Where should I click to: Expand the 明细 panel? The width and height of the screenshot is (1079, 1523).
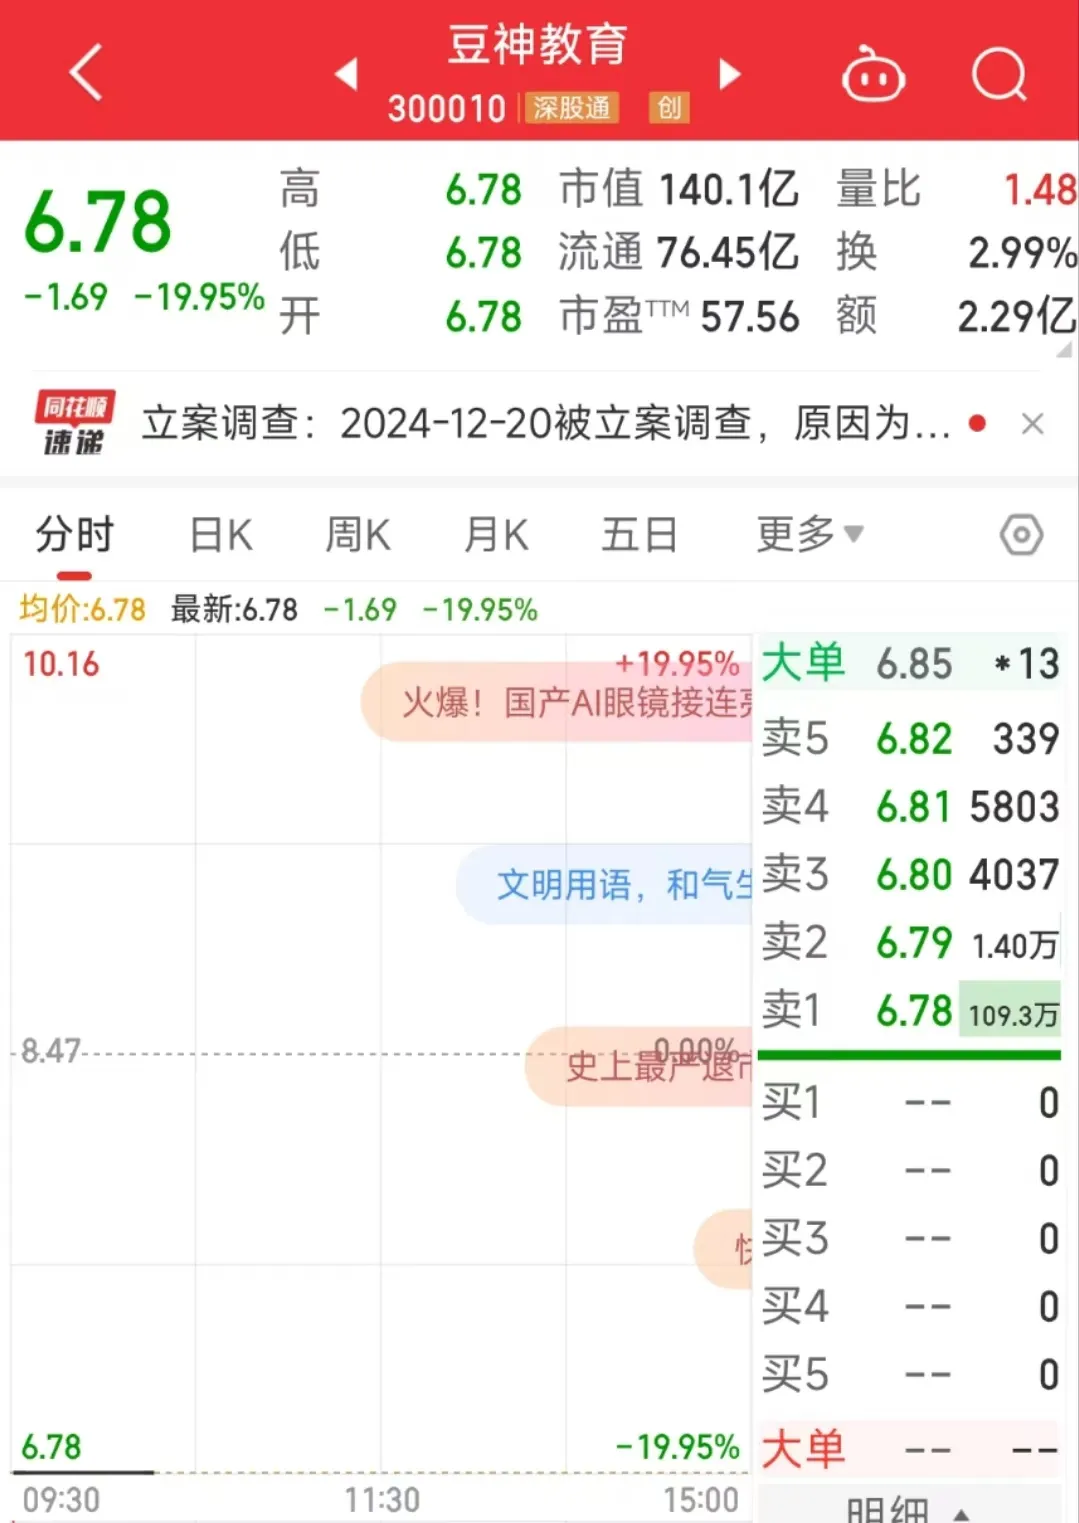[907, 1507]
